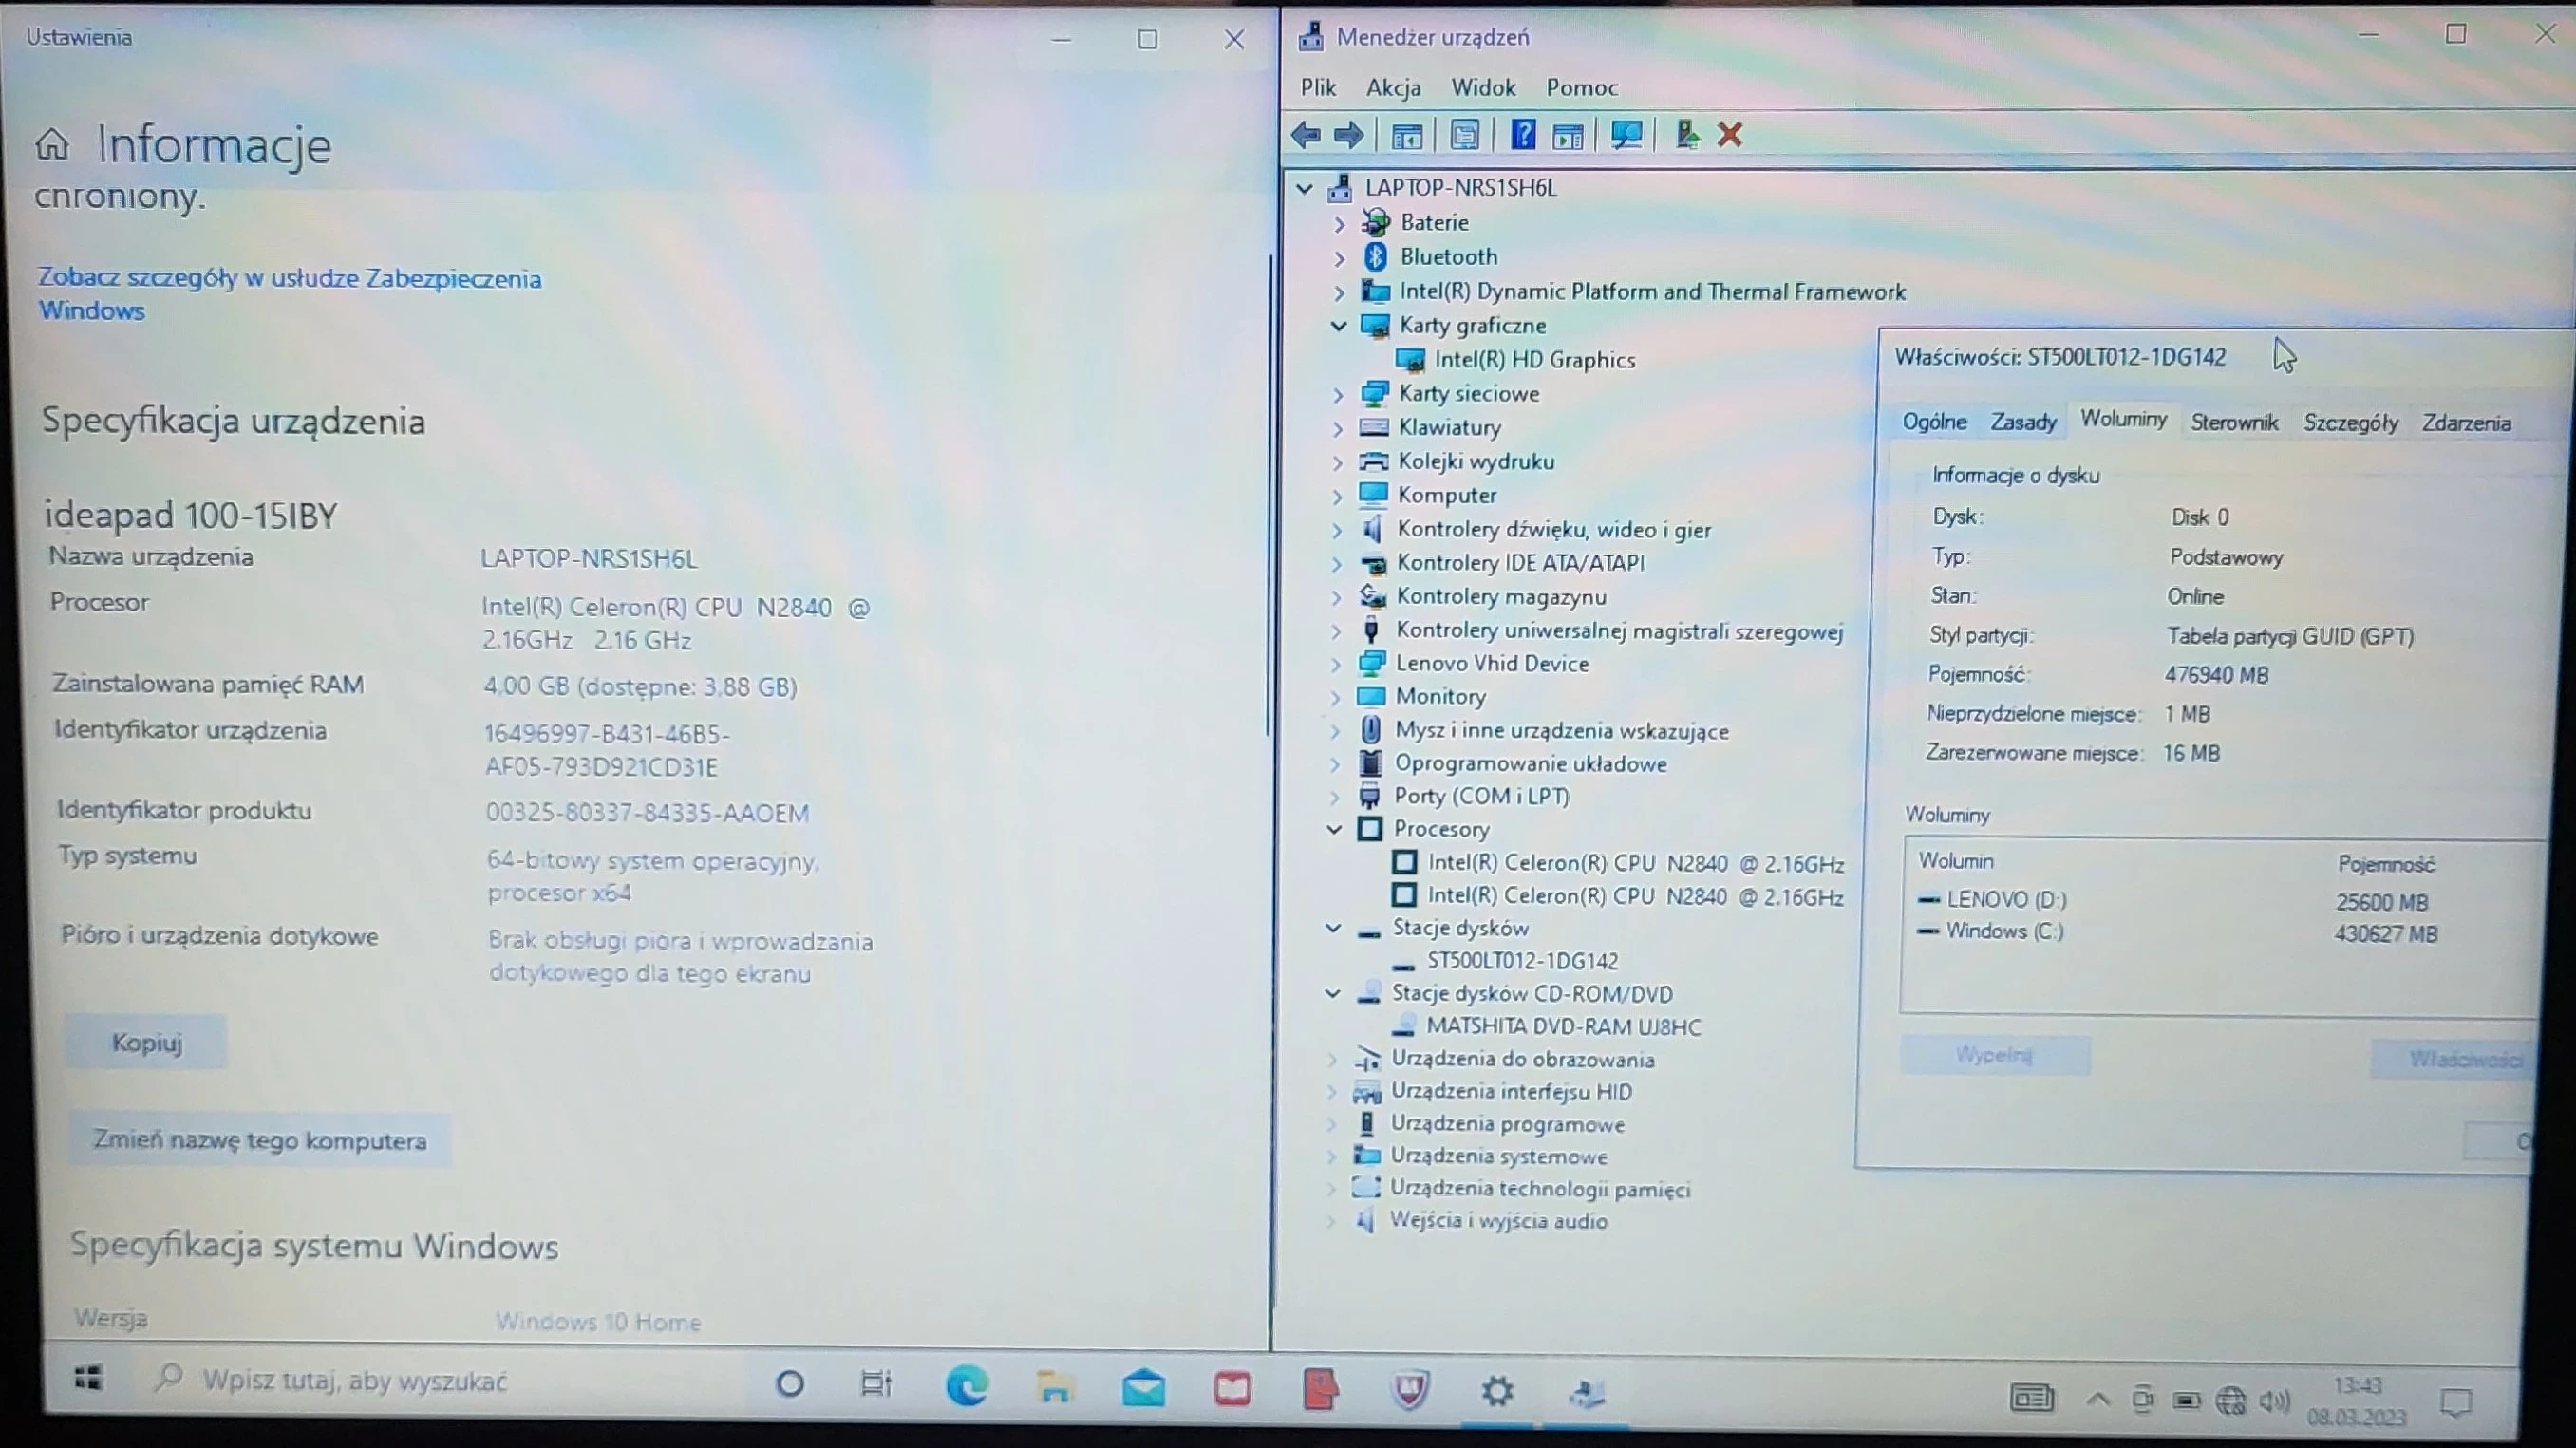Screen dimensions: 2576x1448
Task: Select ST500LT012-1DG142 disk drive item
Action: (1522, 961)
